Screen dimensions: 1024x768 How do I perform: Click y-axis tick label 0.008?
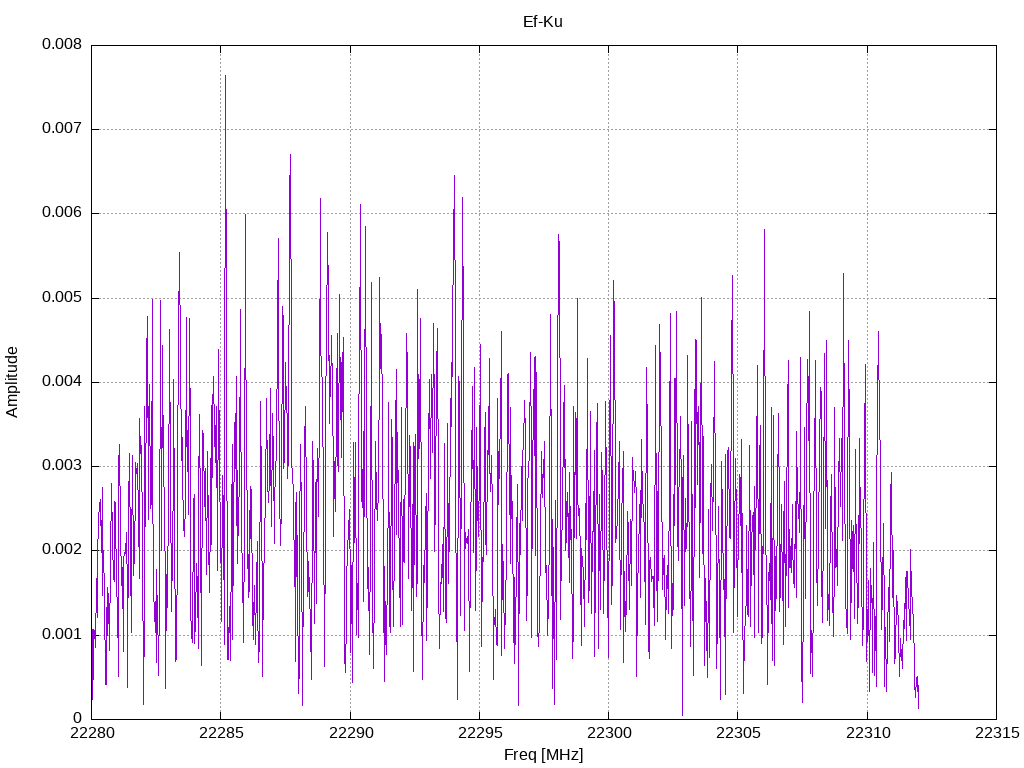(62, 44)
